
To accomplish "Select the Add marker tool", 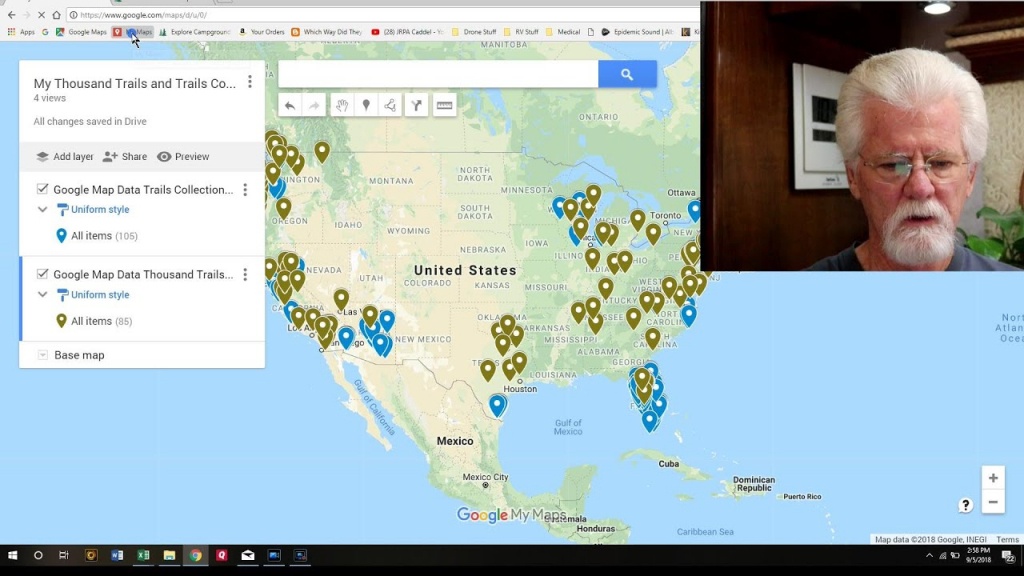I will 366,106.
